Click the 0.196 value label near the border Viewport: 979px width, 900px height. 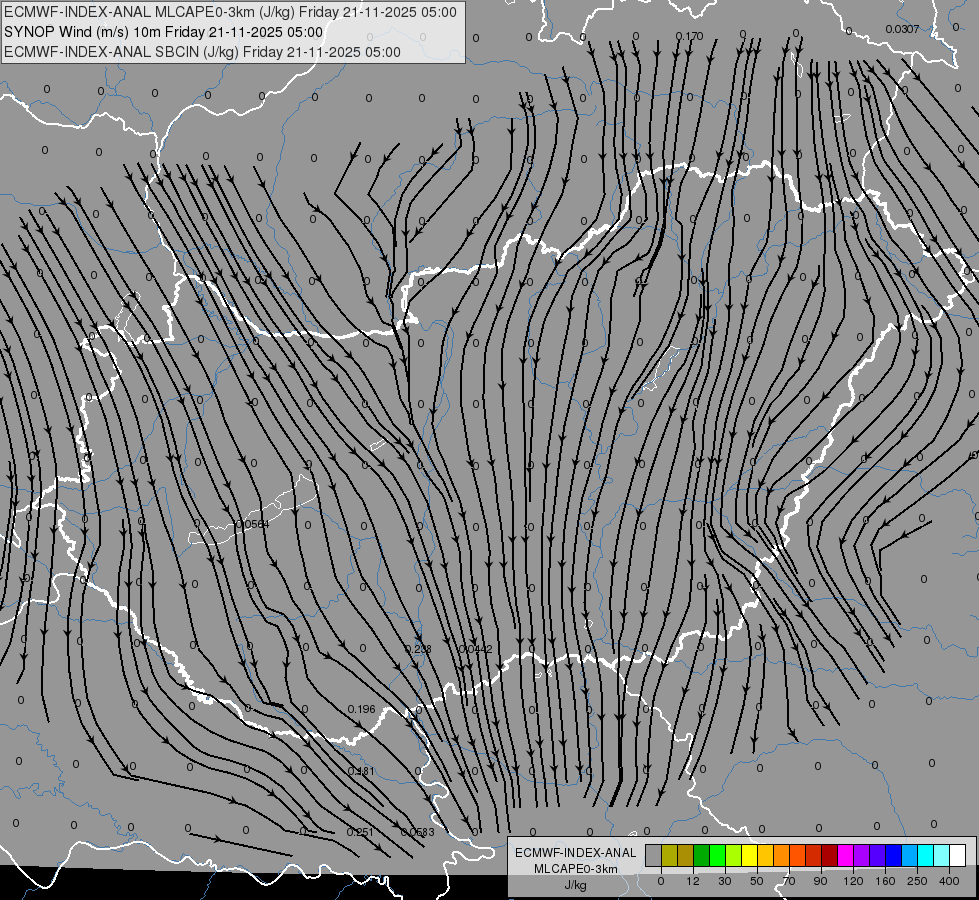click(362, 709)
